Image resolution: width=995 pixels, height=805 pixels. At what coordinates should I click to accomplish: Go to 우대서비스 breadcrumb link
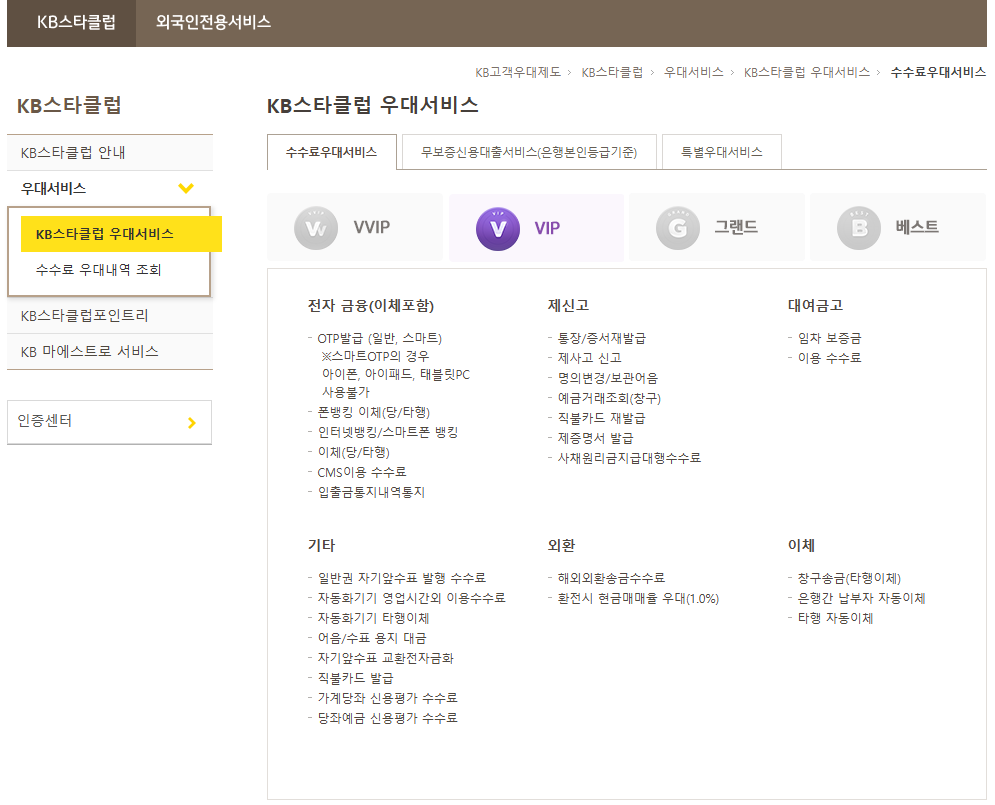(693, 72)
